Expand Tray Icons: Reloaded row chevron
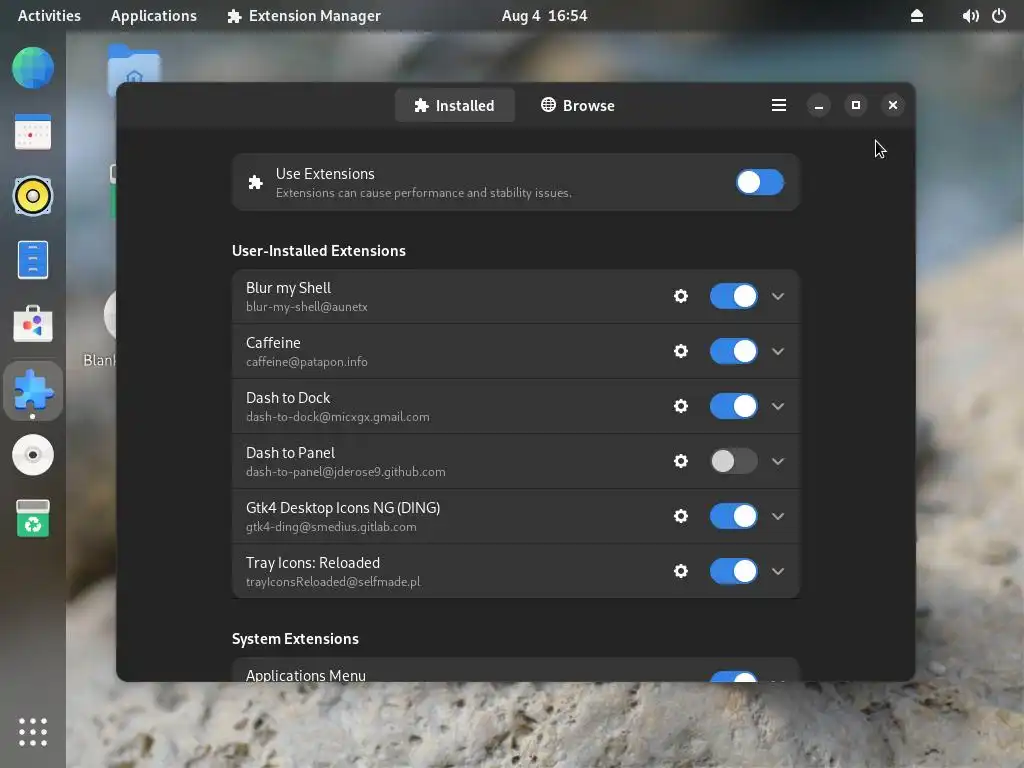The image size is (1024, 768). [x=778, y=571]
